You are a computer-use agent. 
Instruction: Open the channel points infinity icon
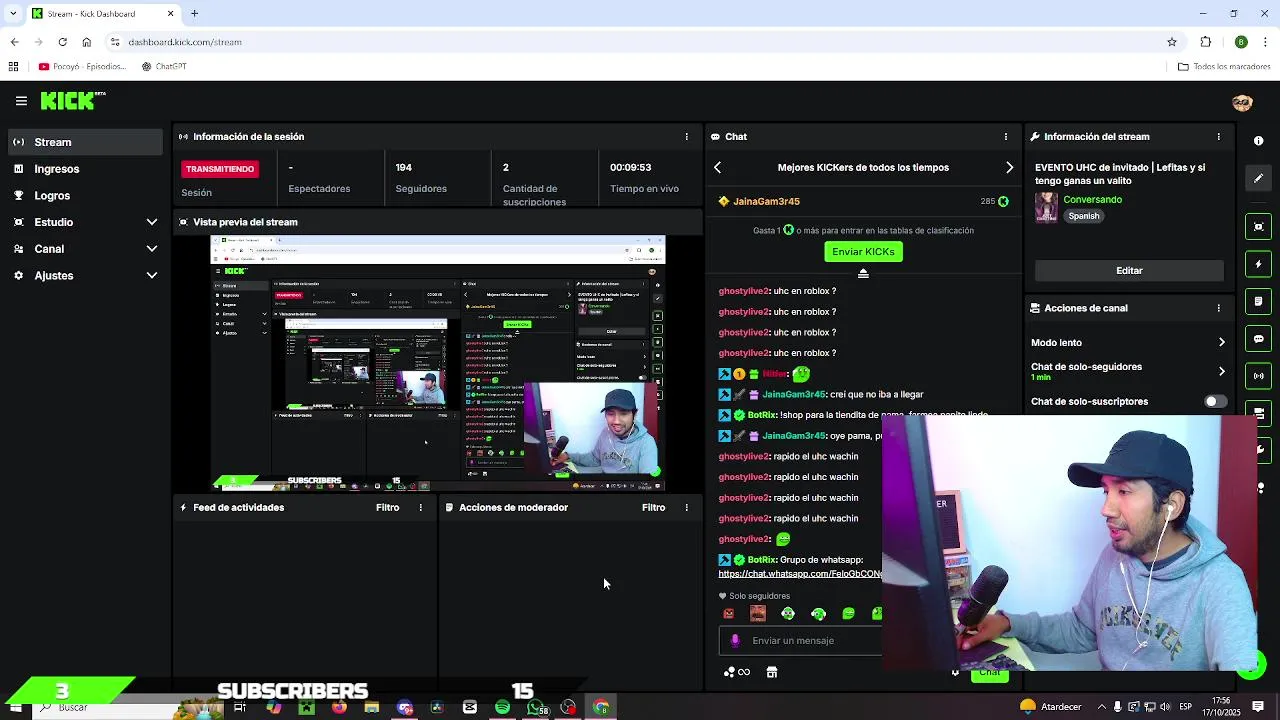click(x=737, y=673)
